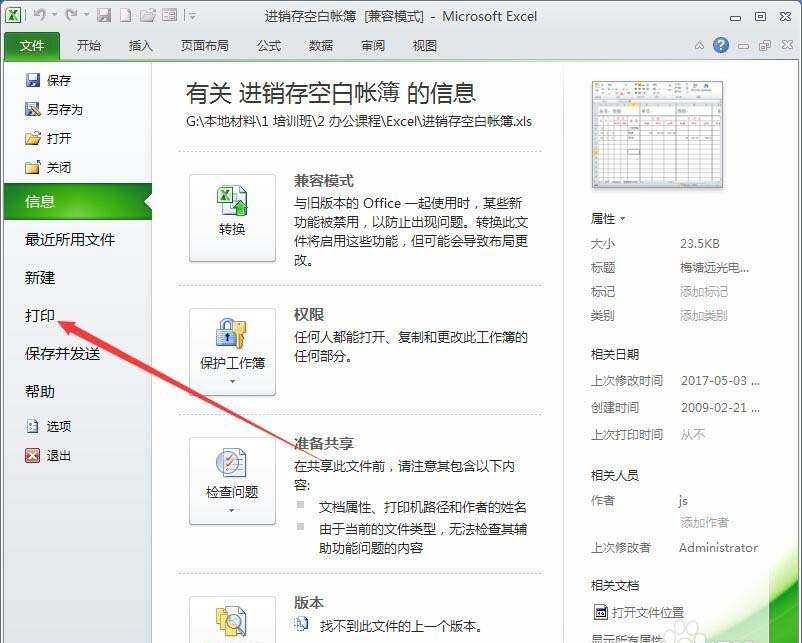The image size is (802, 643).
Task: Click the 转换 button for compatibility mode
Action: pyautogui.click(x=232, y=218)
